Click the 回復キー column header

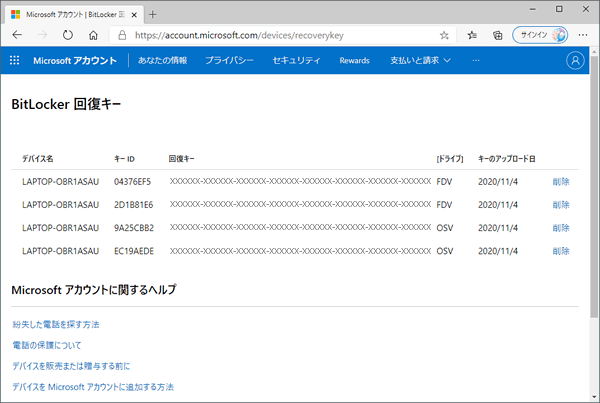tap(182, 159)
